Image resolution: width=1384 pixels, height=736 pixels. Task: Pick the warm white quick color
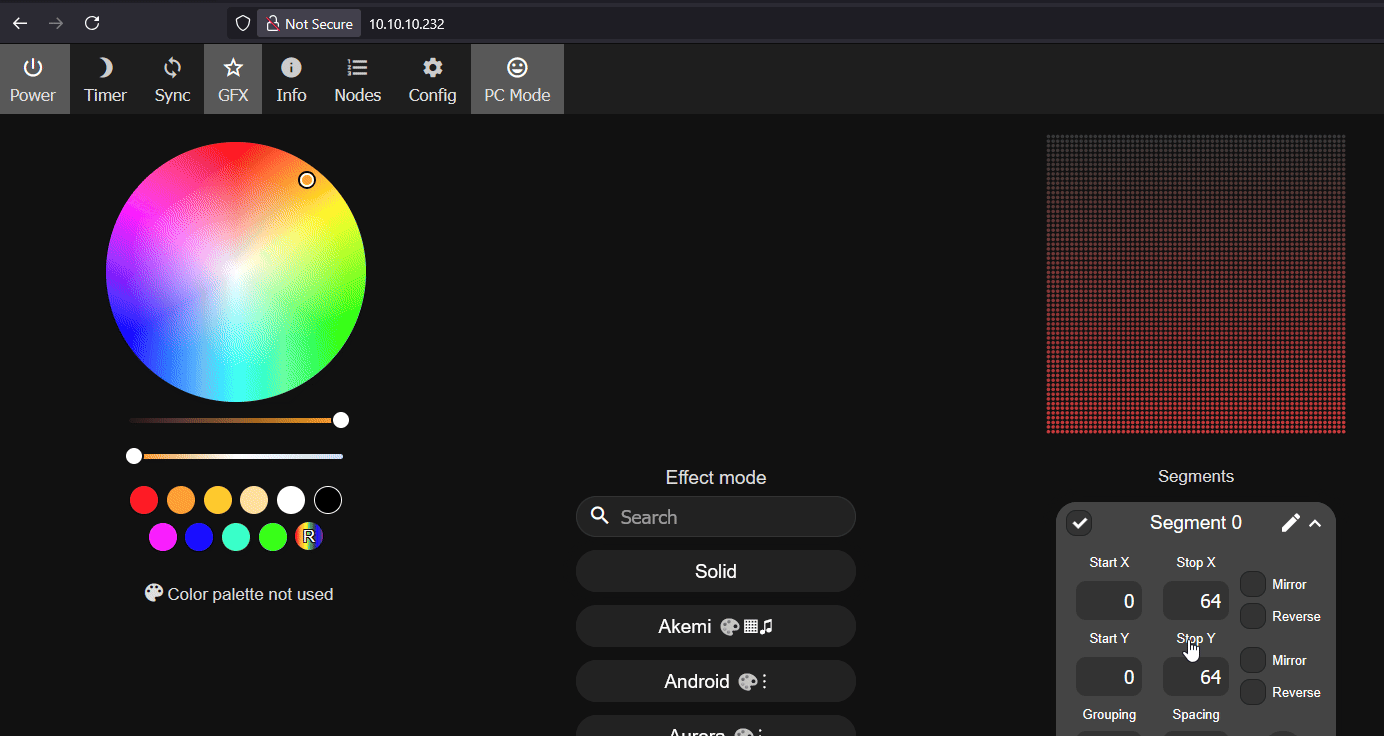click(x=254, y=500)
